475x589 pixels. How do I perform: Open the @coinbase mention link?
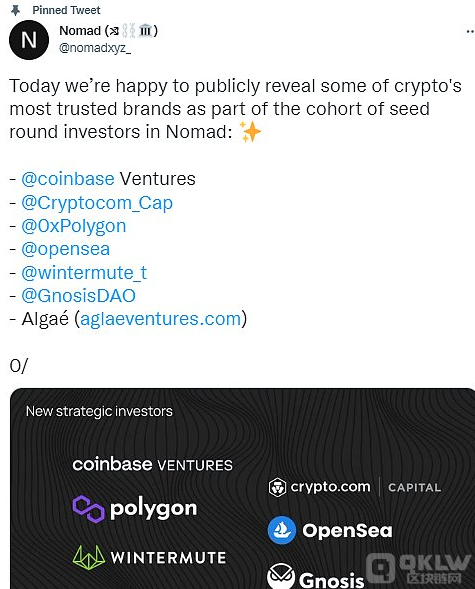68,179
